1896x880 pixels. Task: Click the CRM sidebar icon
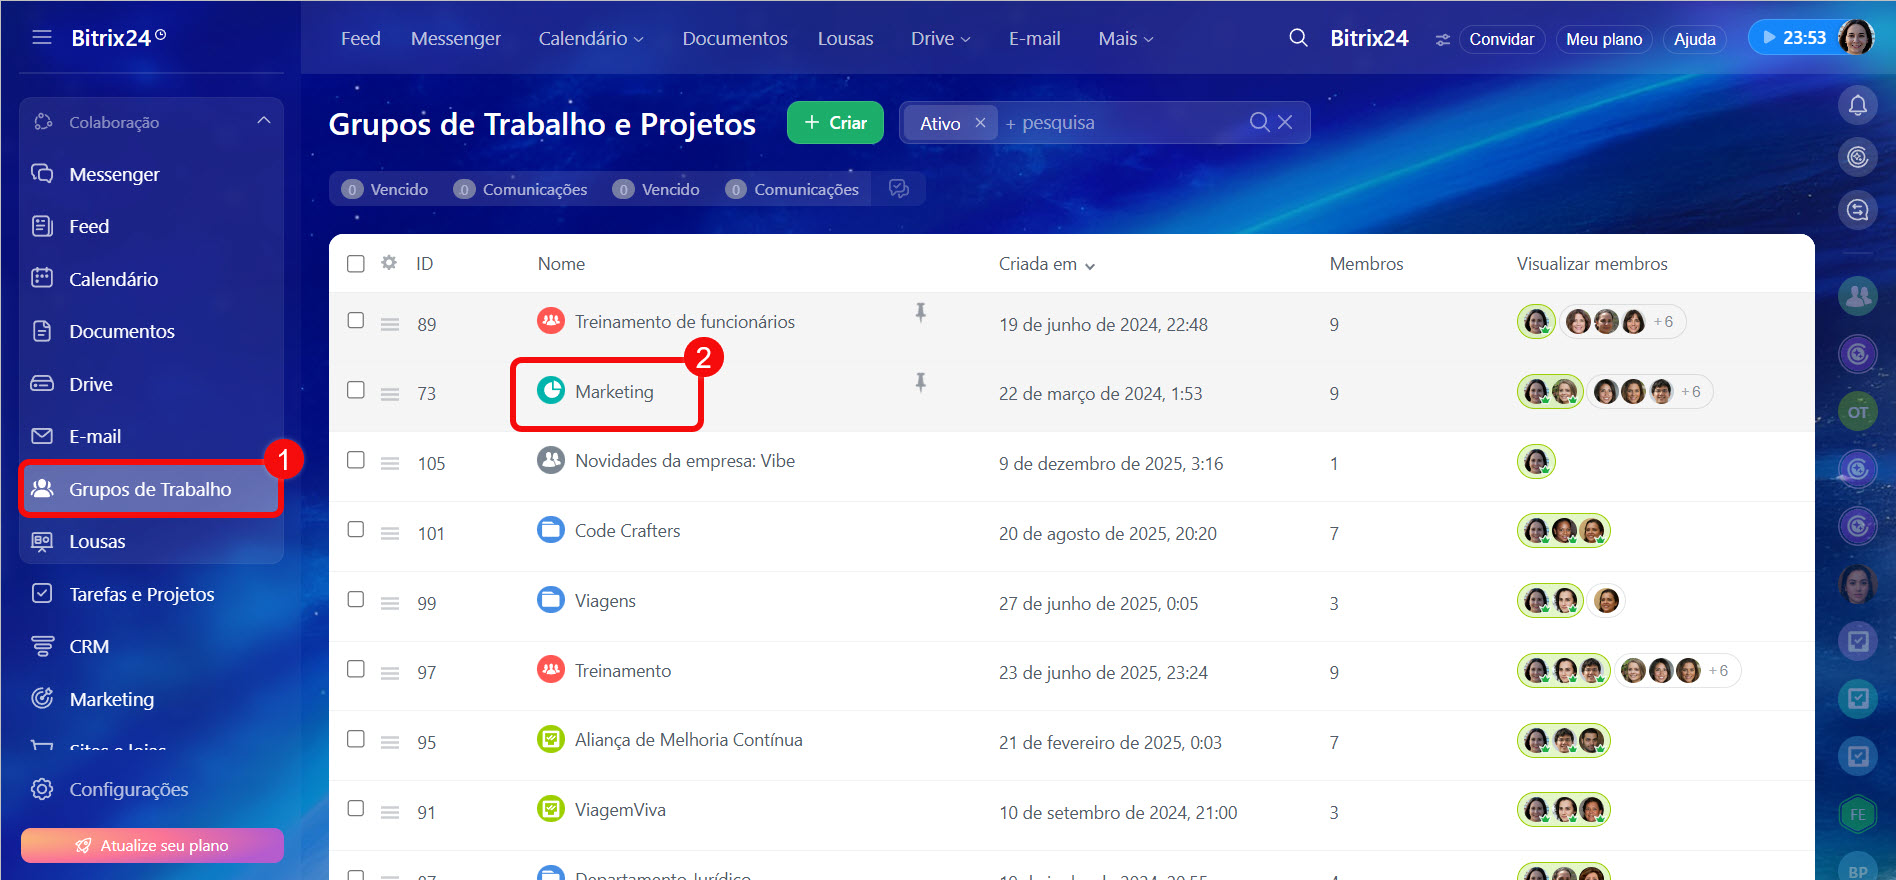tap(42, 646)
